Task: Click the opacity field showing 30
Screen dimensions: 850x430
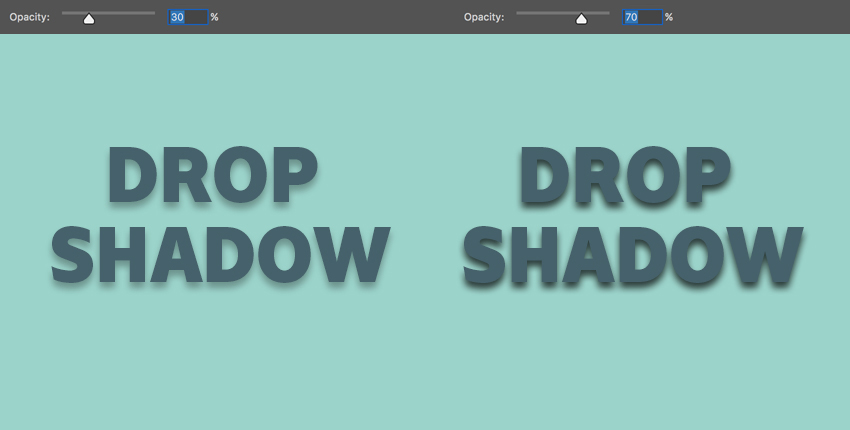Action: (188, 17)
